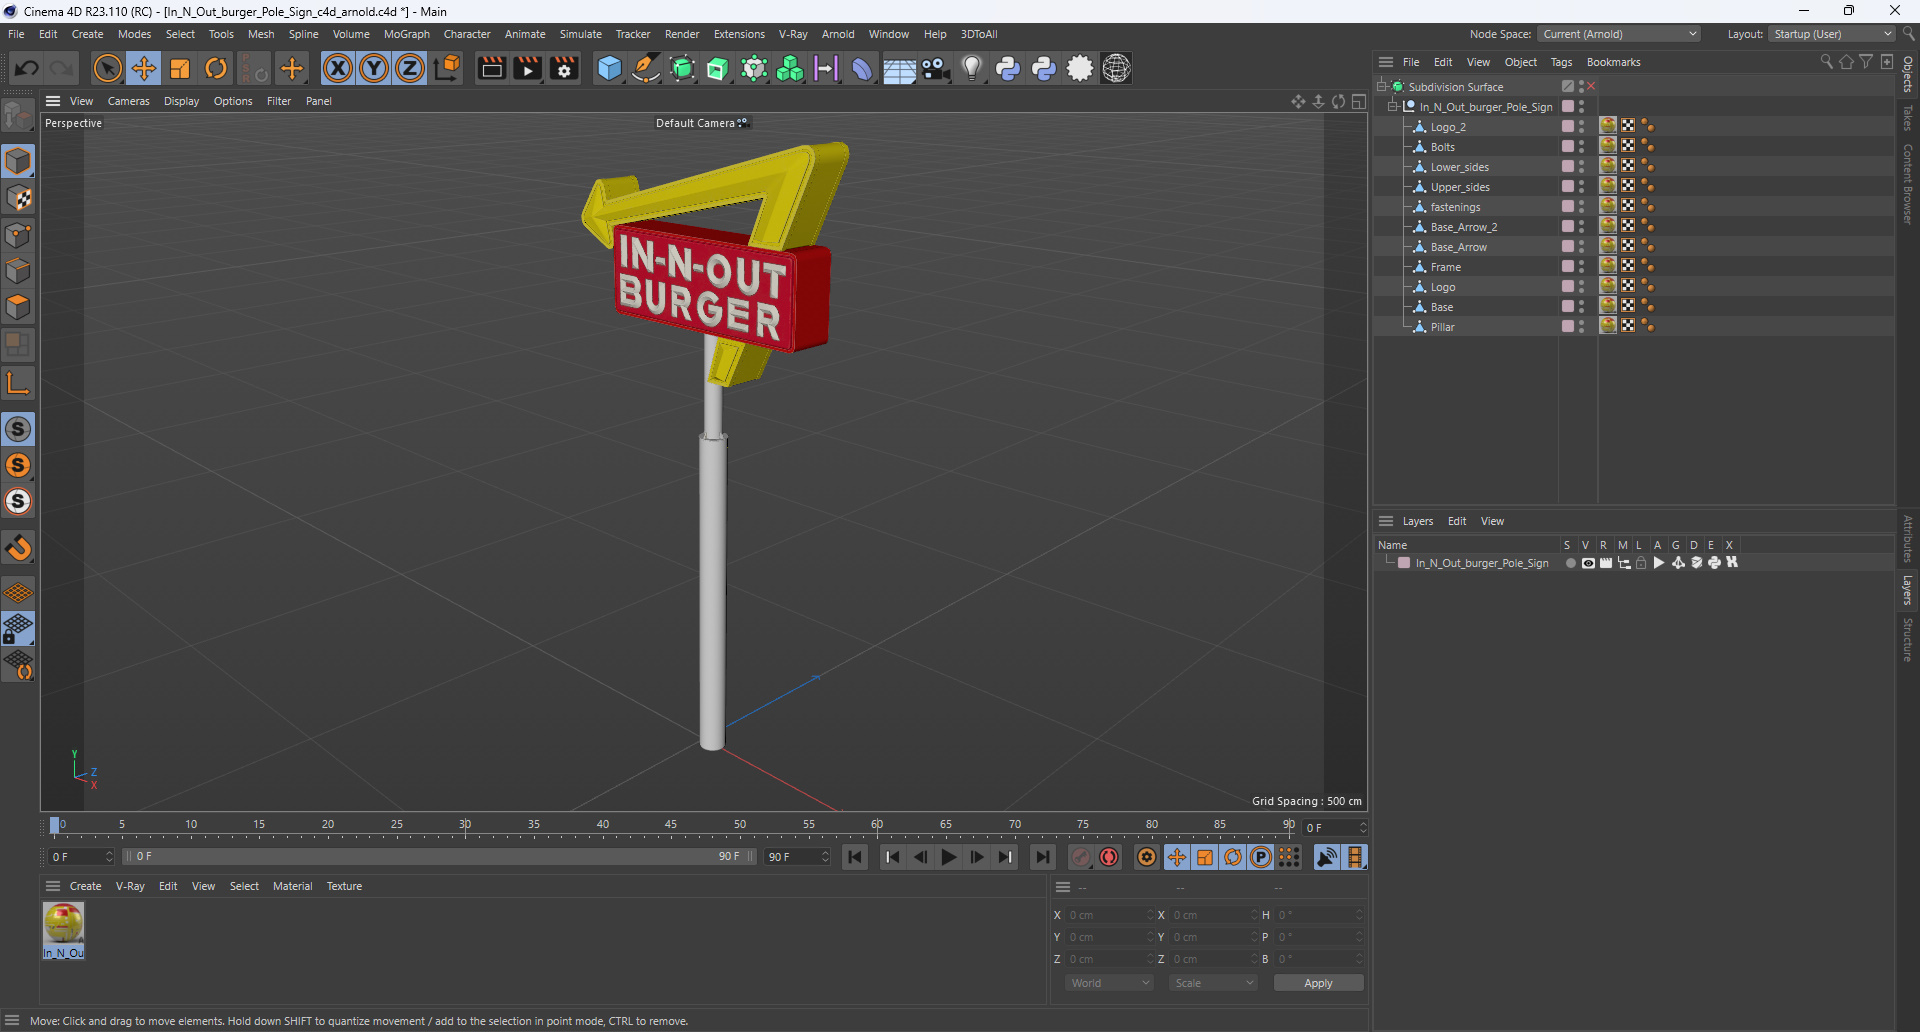Select the In_N_Out material thumbnail
This screenshot has width=1920, height=1032.
[63, 929]
